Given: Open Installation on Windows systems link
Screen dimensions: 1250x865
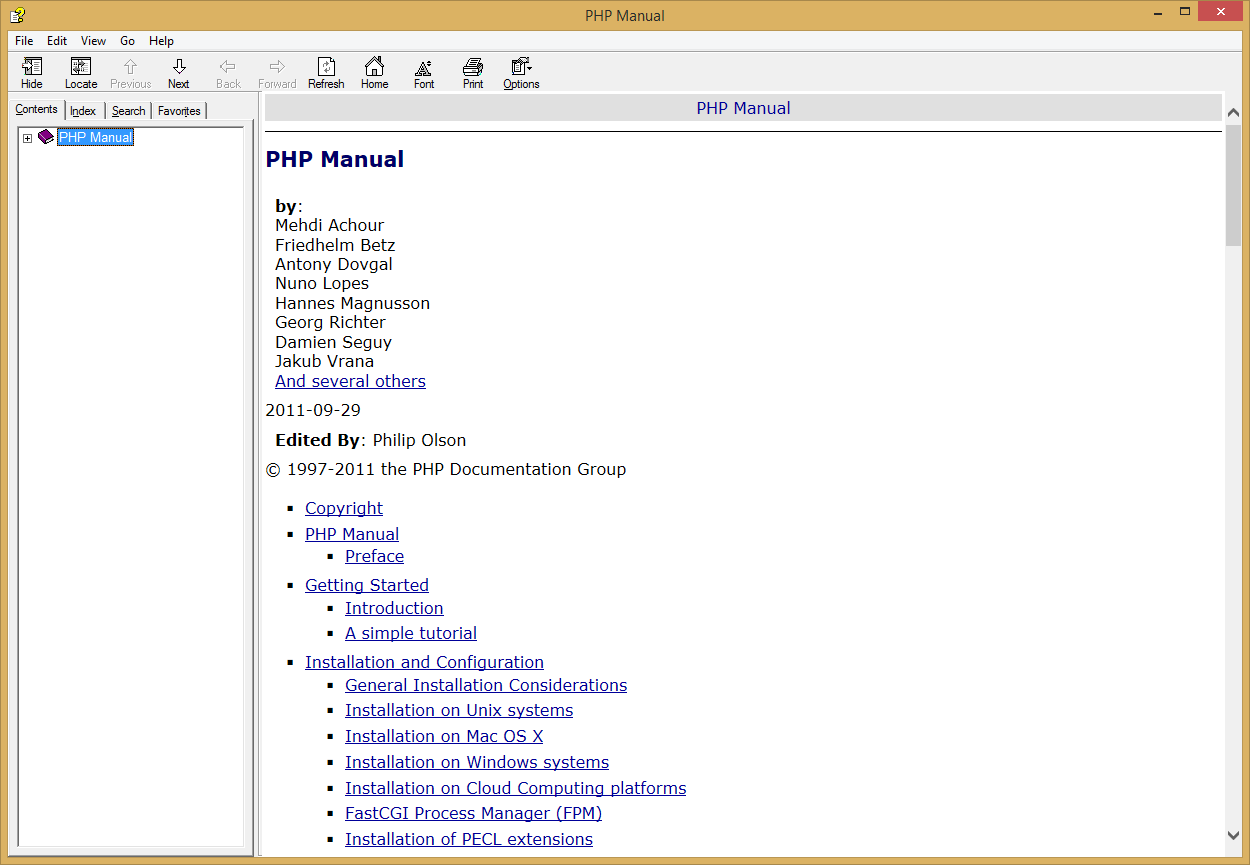Looking at the screenshot, I should (477, 762).
